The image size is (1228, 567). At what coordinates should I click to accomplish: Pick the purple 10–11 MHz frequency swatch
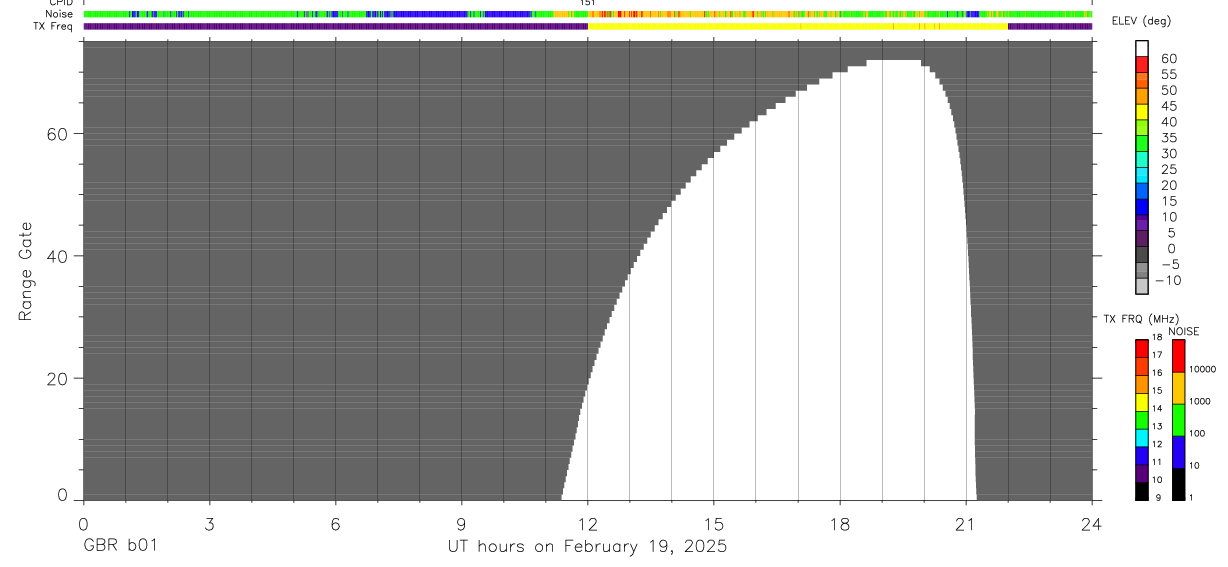[1142, 473]
